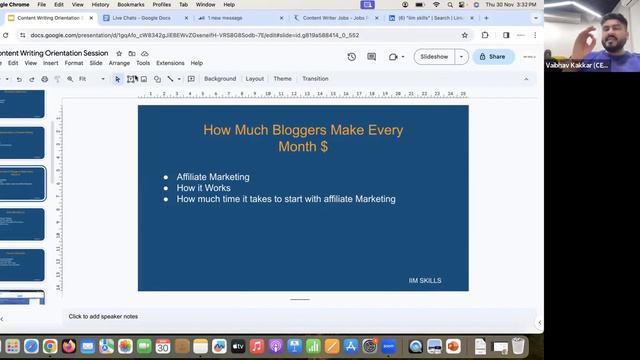
Task: Start the Slideshow
Action: (x=434, y=57)
